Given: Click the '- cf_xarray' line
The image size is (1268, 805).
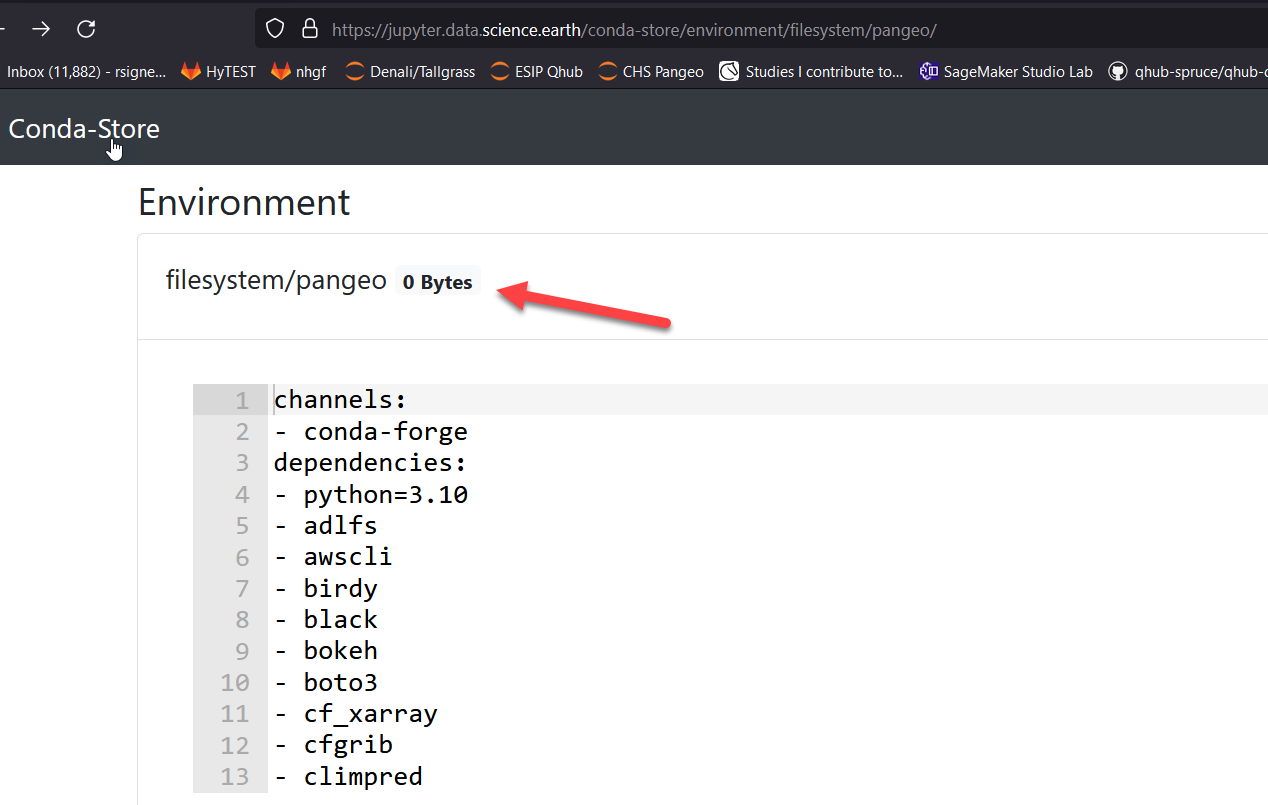Looking at the screenshot, I should [355, 713].
